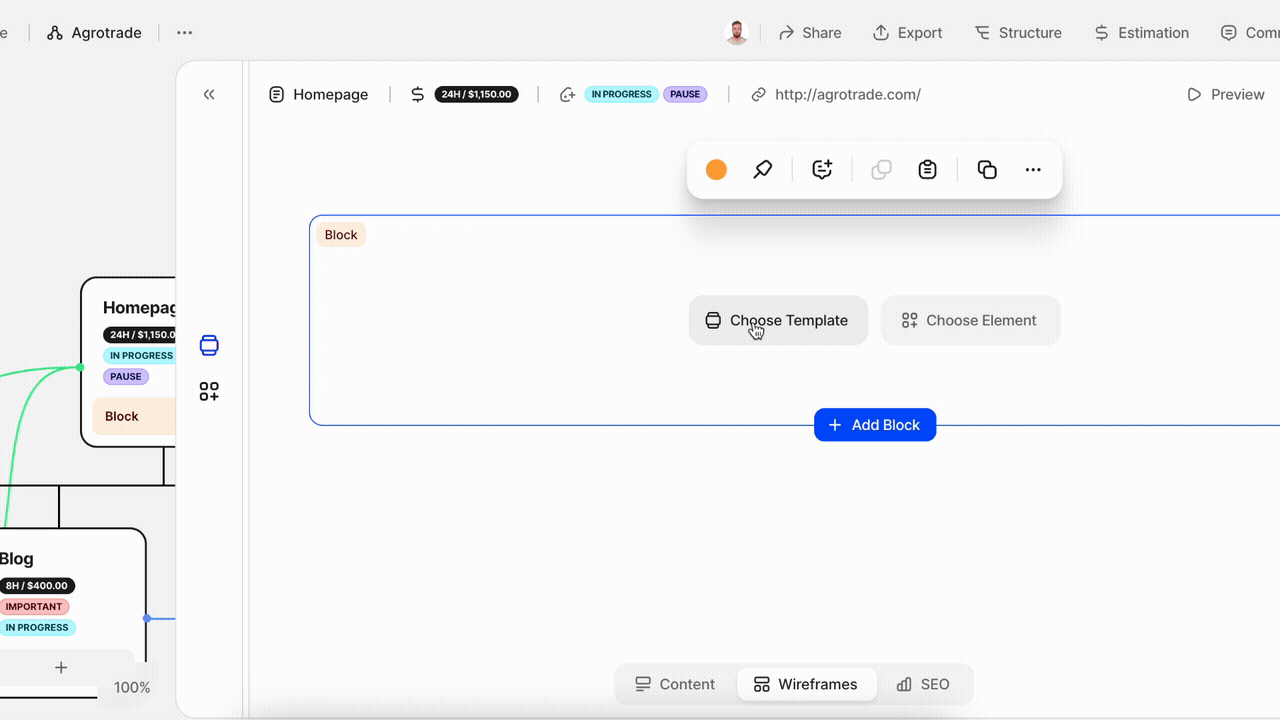Click the plus button under Blog card
Image resolution: width=1280 pixels, height=720 pixels.
tap(61, 667)
